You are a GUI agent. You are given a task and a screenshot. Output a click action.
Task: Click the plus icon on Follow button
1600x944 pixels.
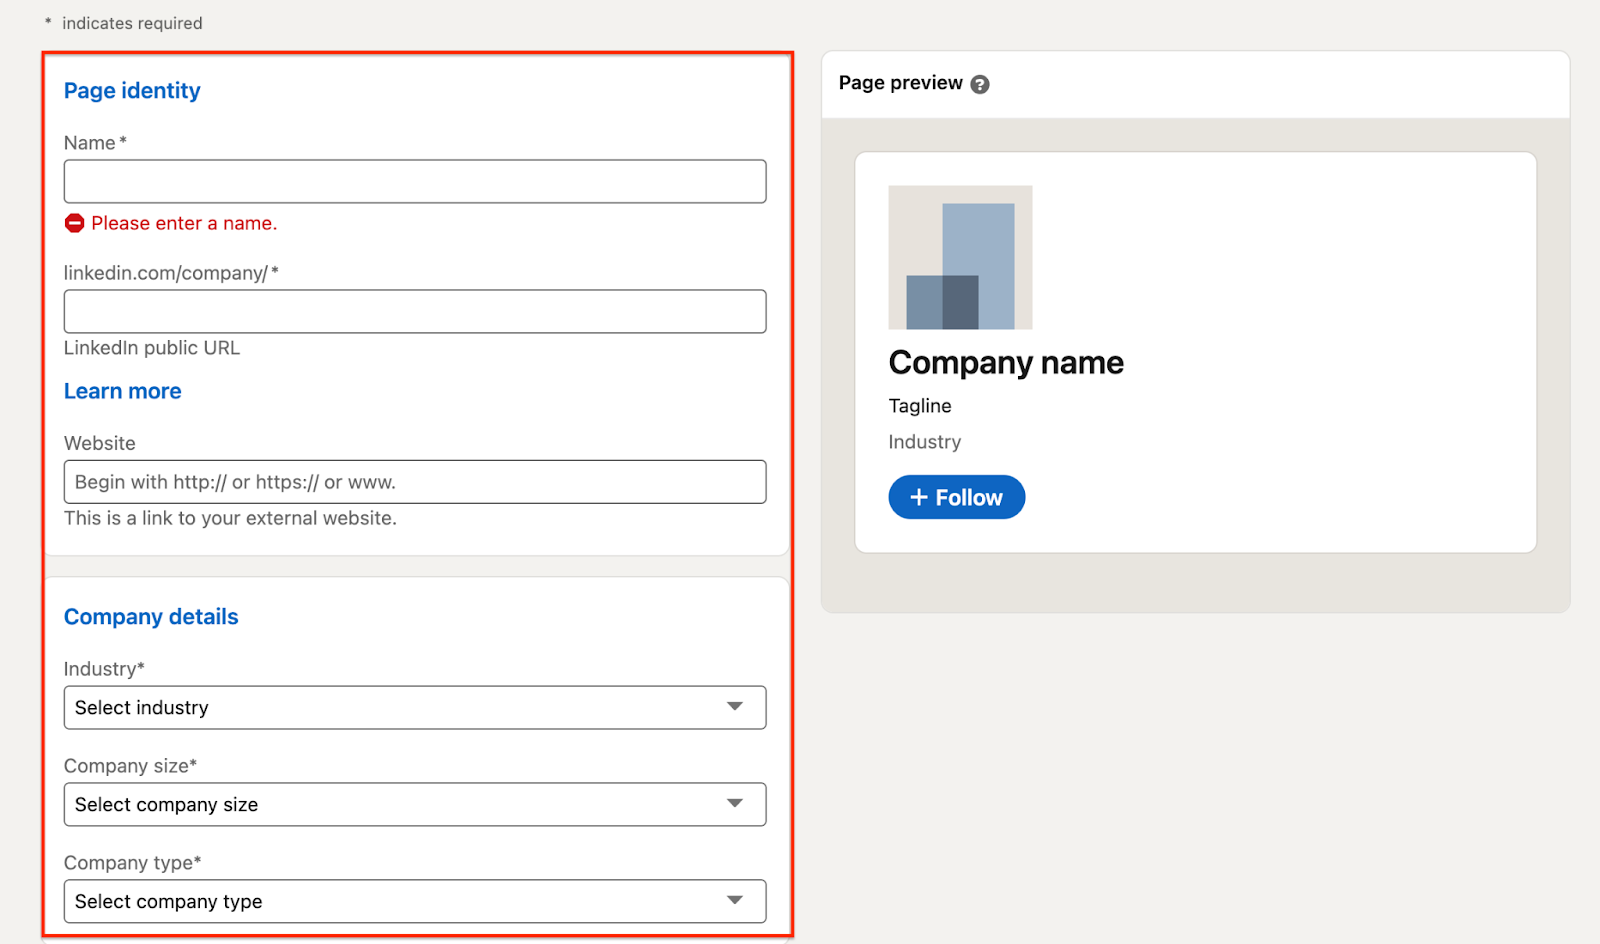click(919, 497)
